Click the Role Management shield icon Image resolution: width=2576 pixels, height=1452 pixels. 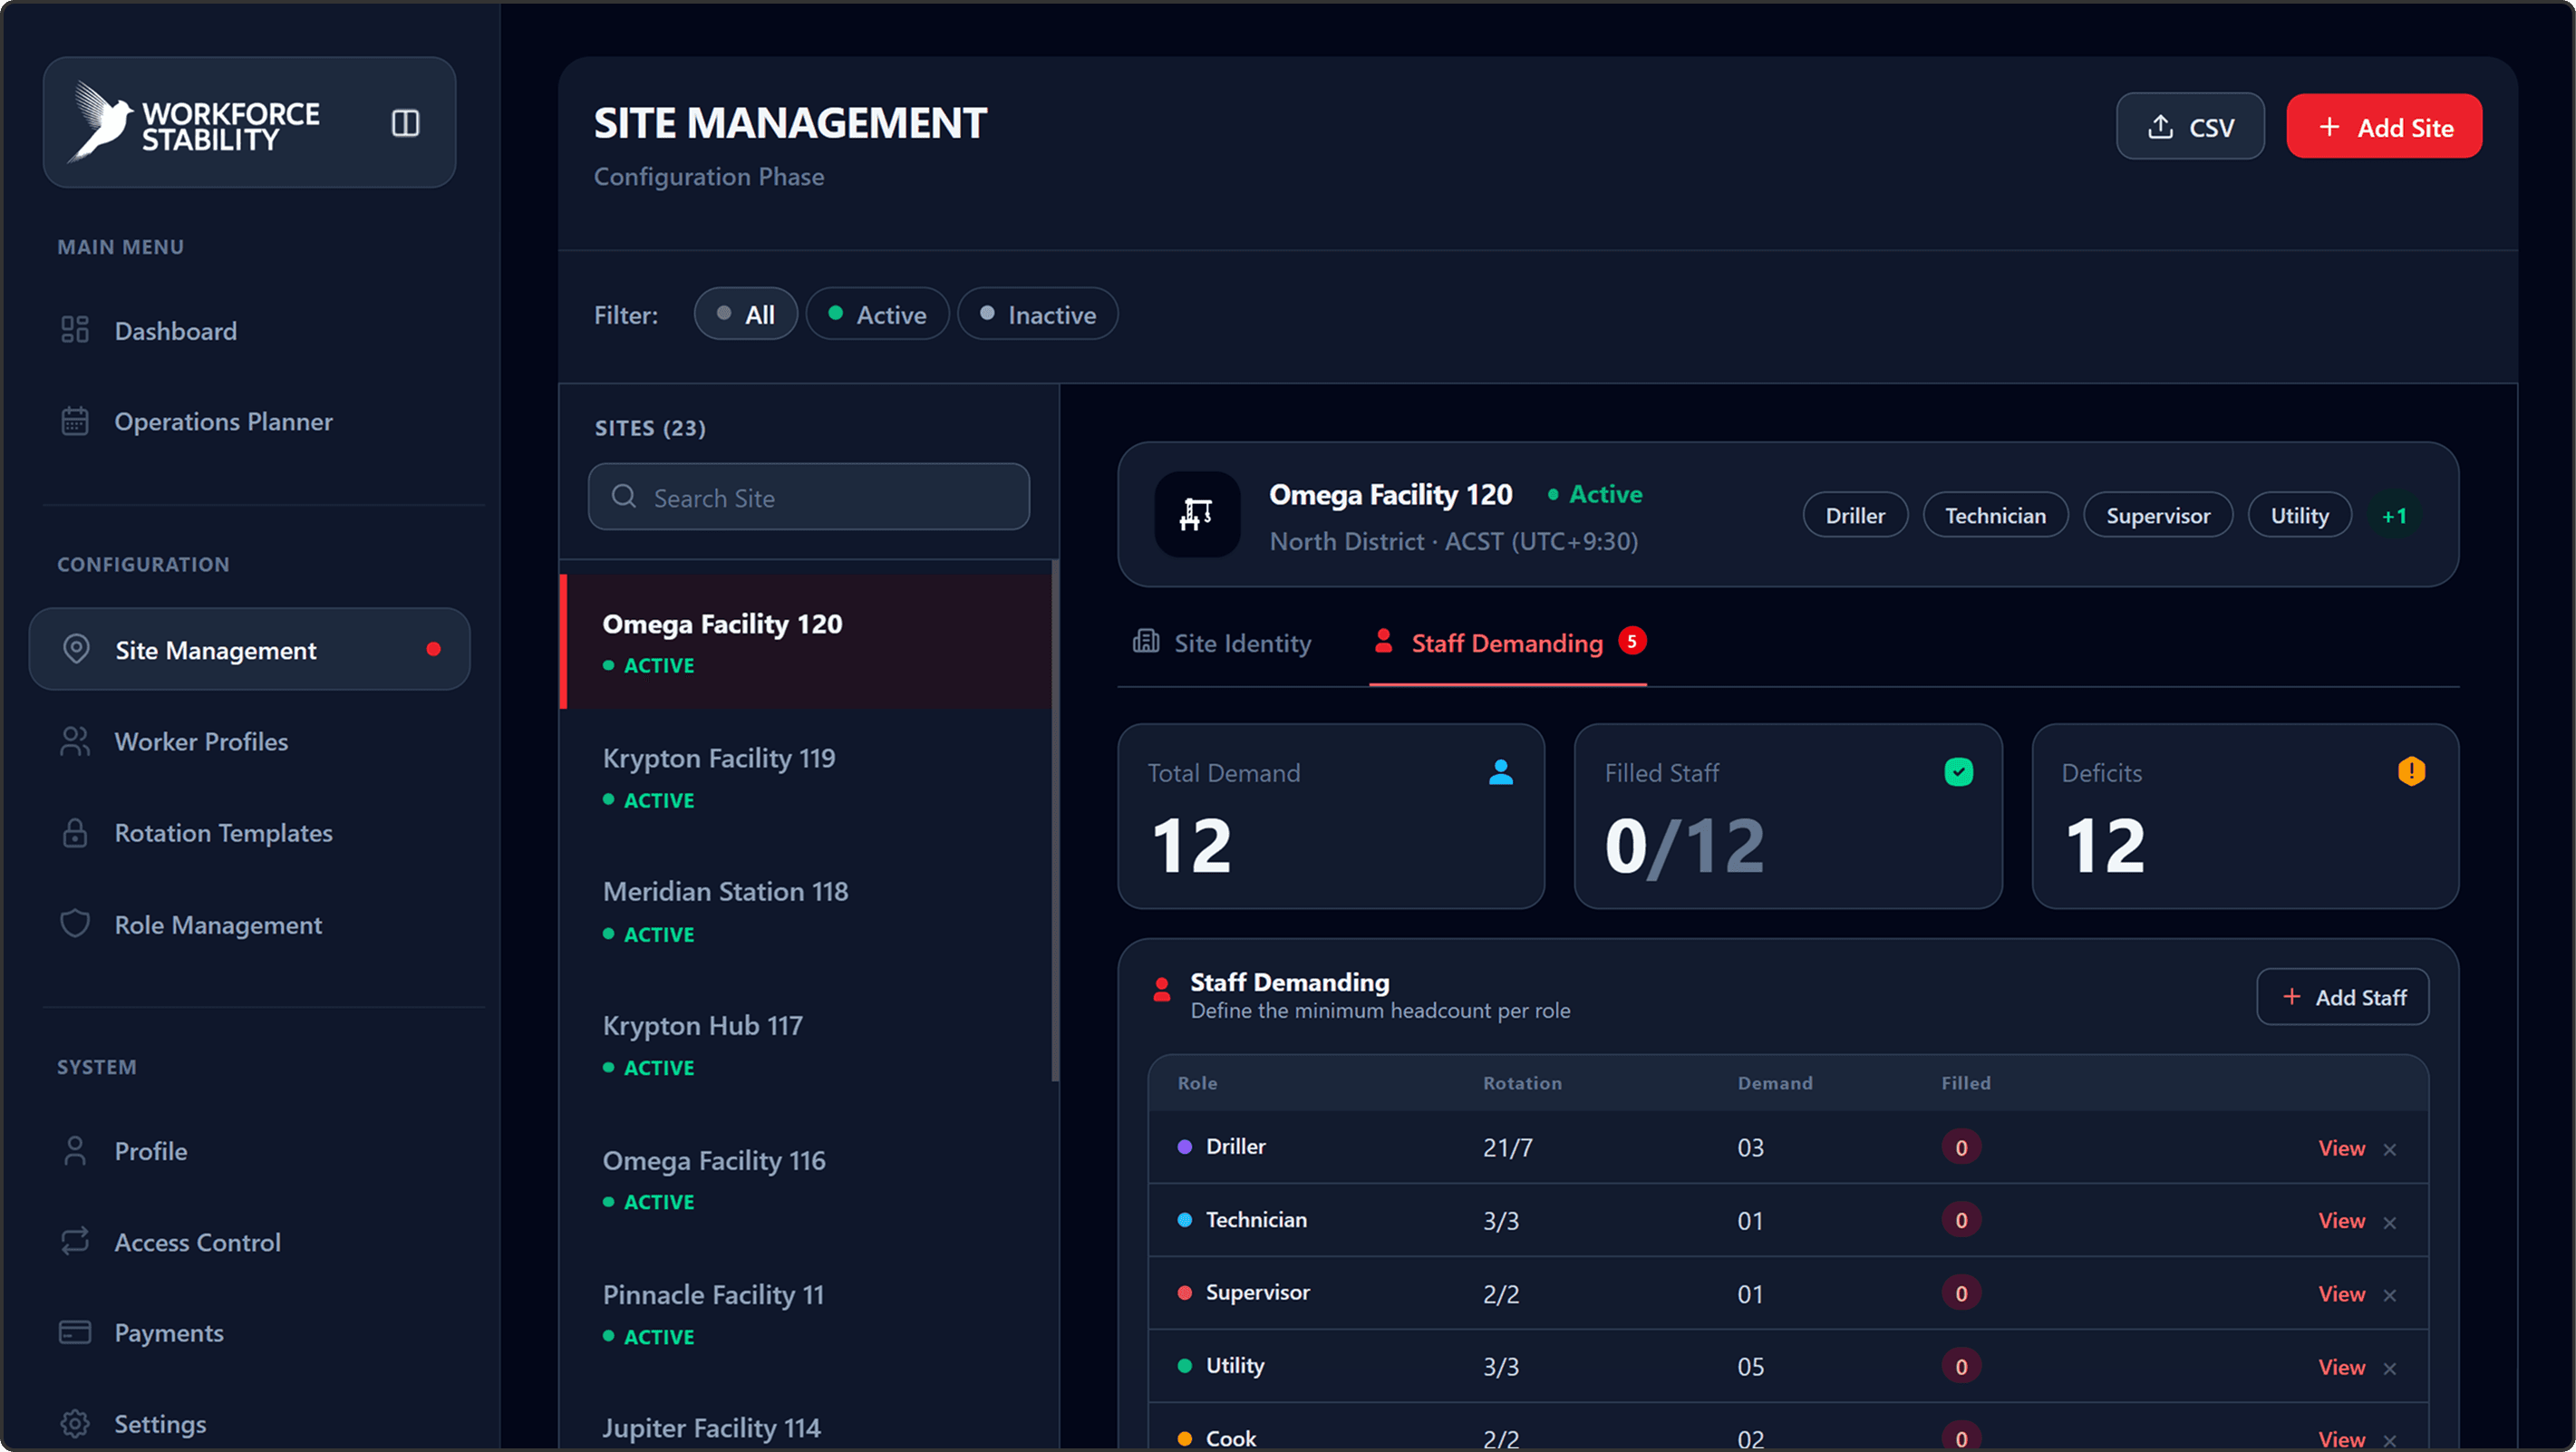75,924
